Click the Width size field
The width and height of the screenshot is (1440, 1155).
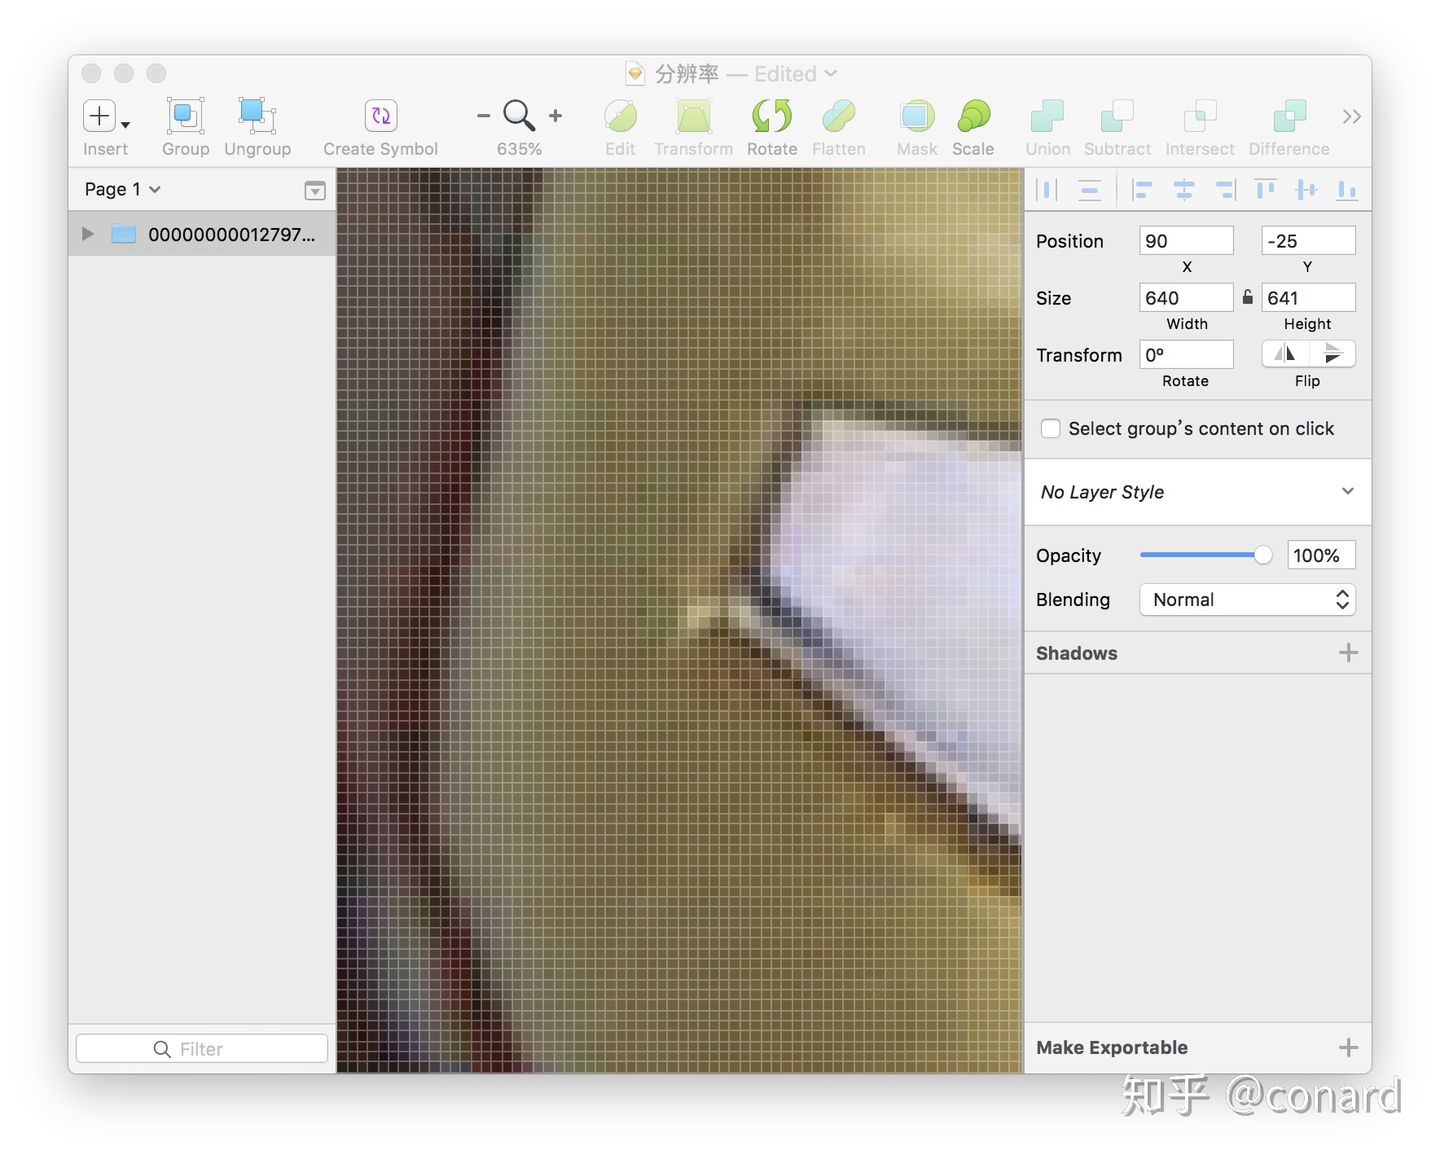click(1186, 298)
